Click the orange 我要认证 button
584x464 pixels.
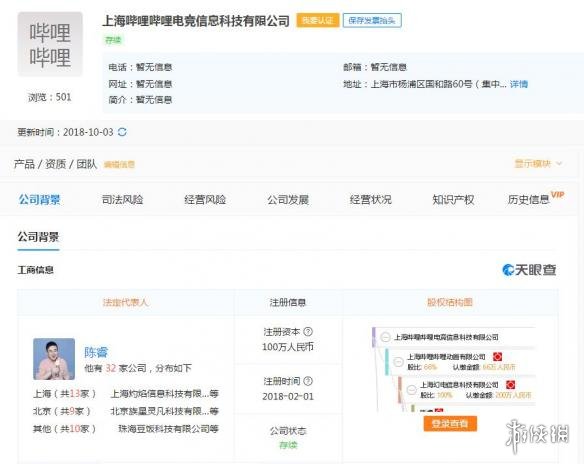318,20
